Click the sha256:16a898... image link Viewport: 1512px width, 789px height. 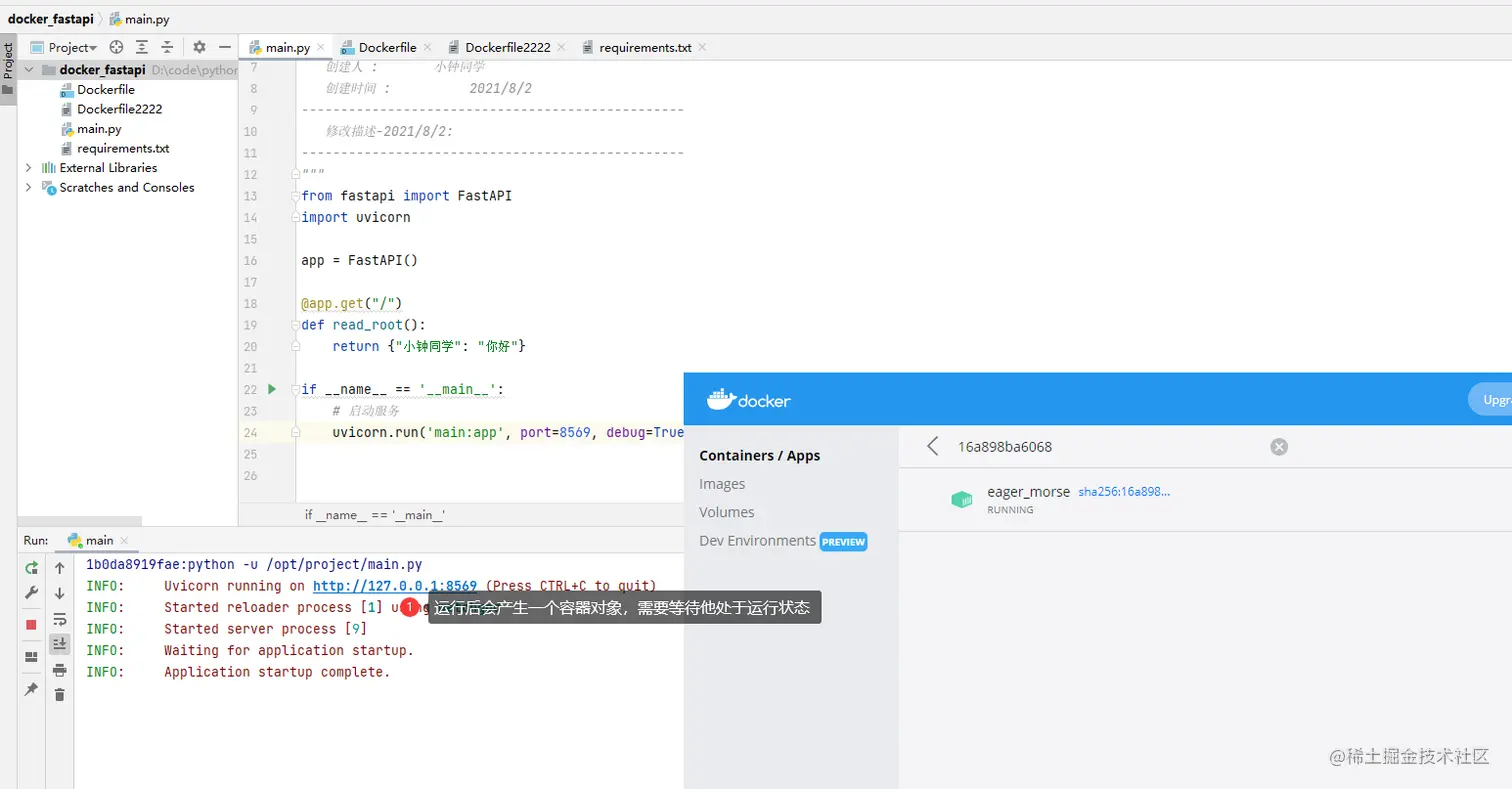click(x=1124, y=492)
